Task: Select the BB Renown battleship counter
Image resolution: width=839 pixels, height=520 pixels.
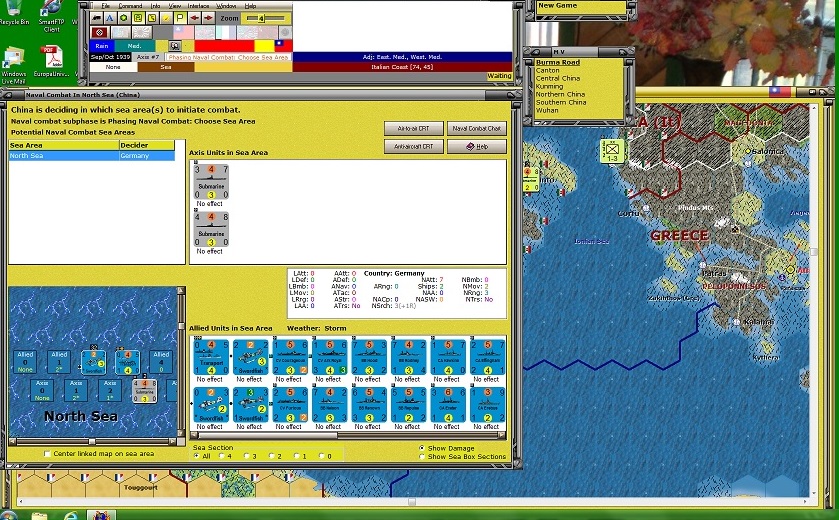Action: point(369,404)
